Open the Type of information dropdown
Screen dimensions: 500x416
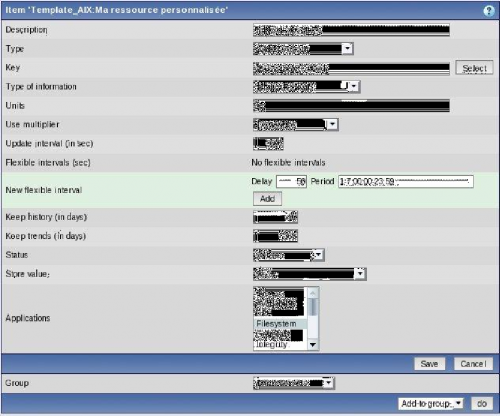click(x=306, y=87)
